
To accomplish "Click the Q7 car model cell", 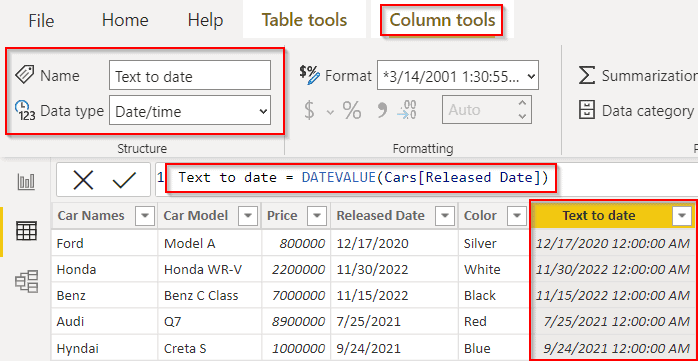I will [210, 321].
